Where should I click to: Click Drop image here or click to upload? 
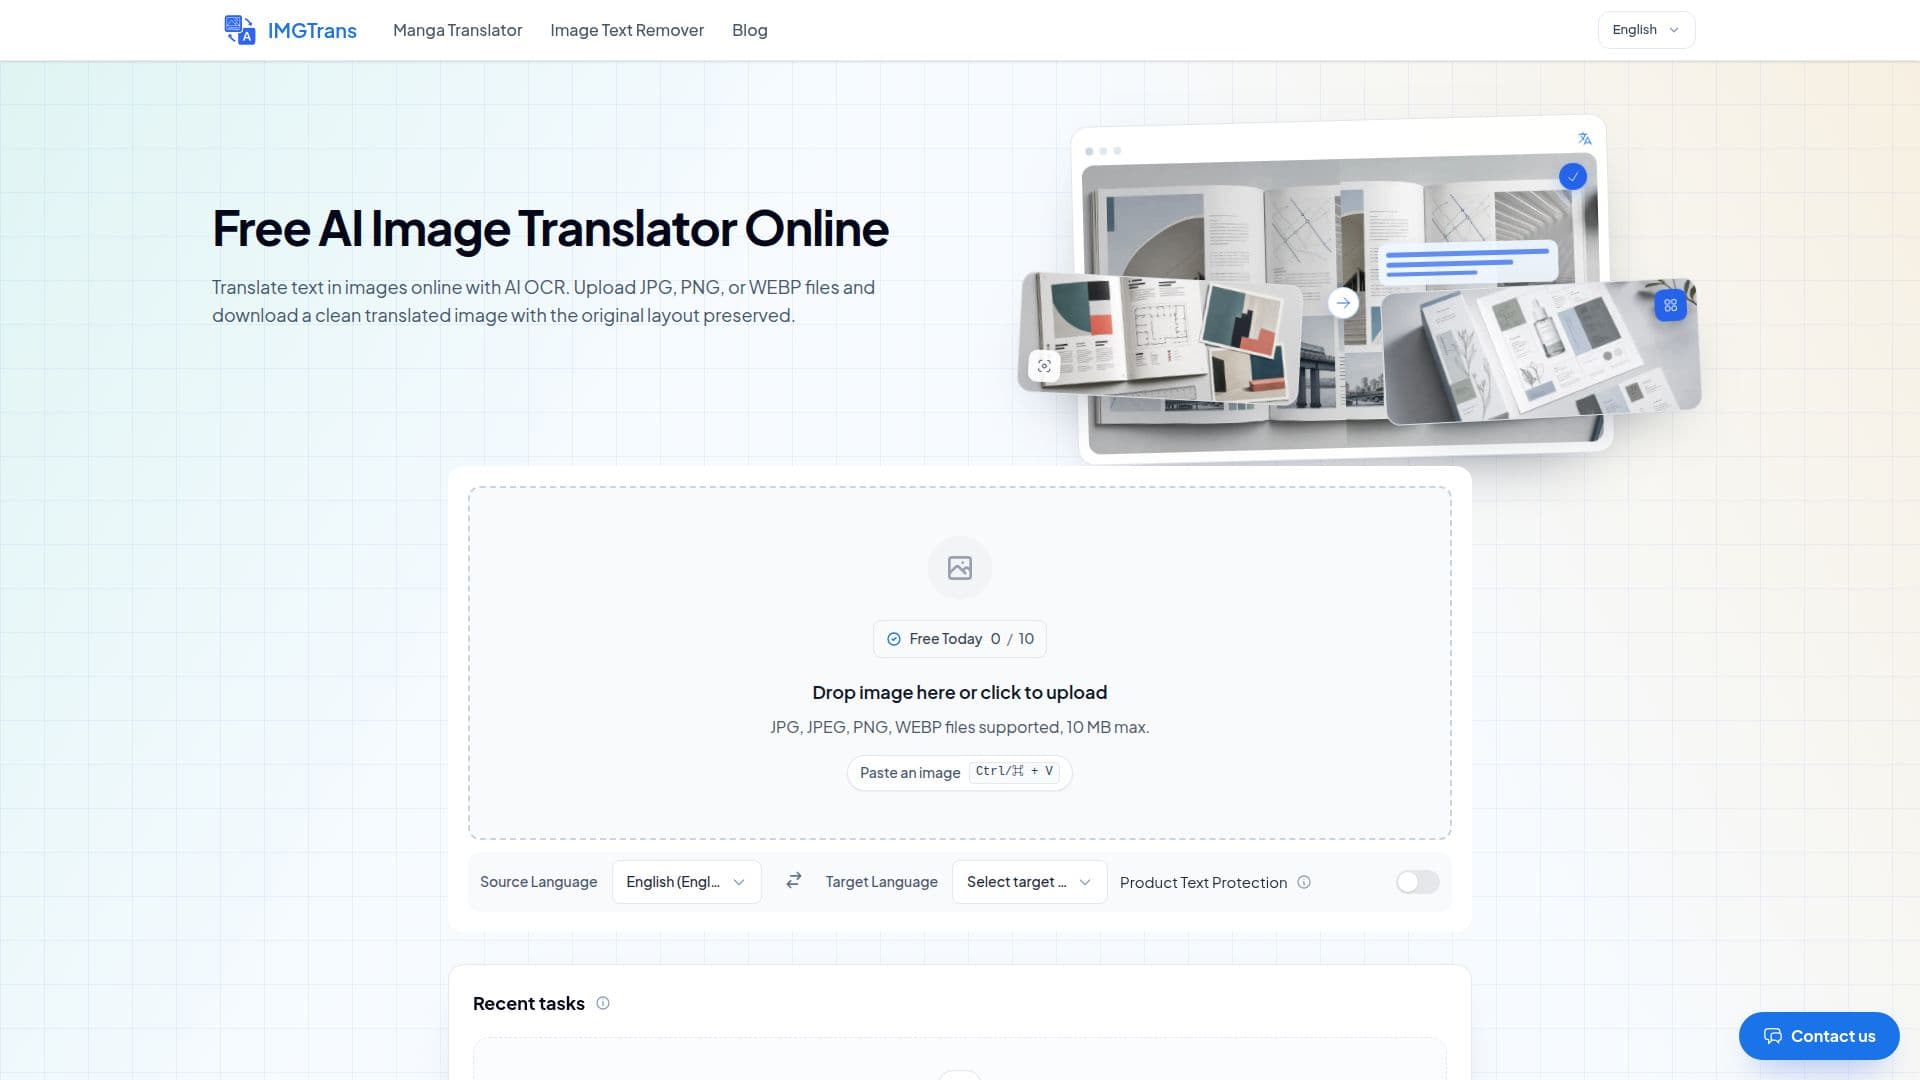[x=960, y=692]
